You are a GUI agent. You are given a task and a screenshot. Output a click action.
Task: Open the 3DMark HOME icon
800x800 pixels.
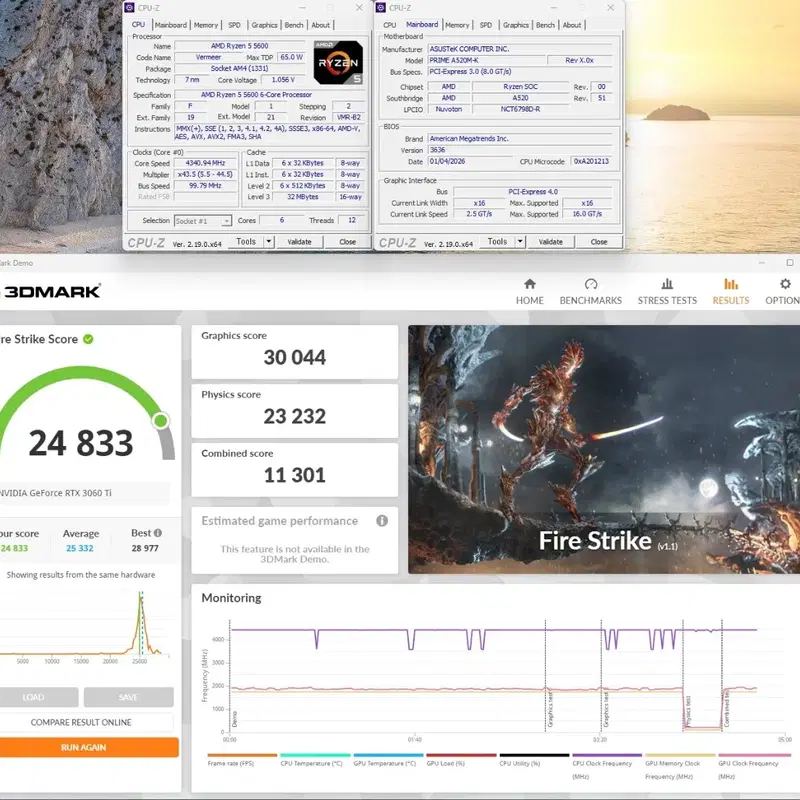click(x=530, y=284)
